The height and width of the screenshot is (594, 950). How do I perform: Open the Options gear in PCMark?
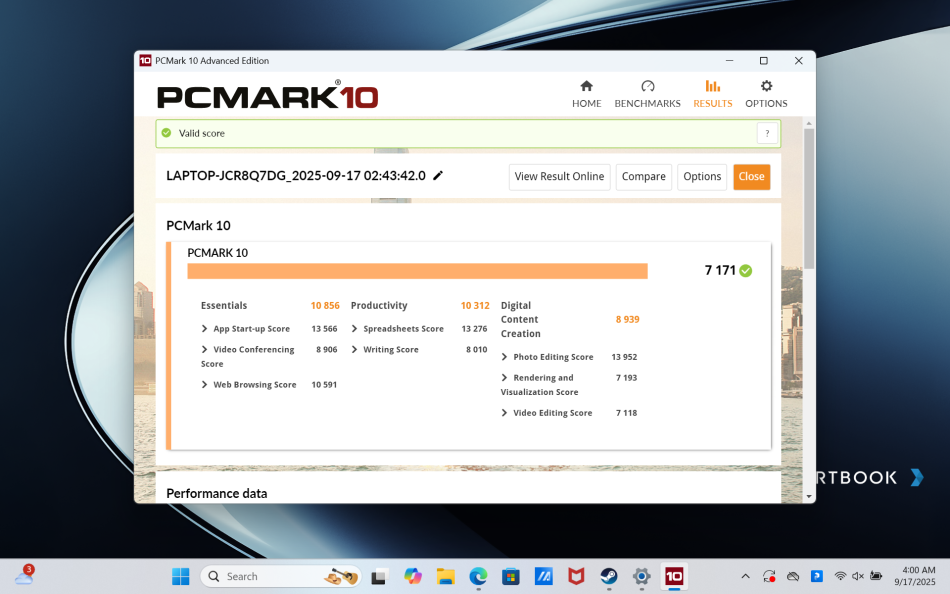tap(765, 88)
